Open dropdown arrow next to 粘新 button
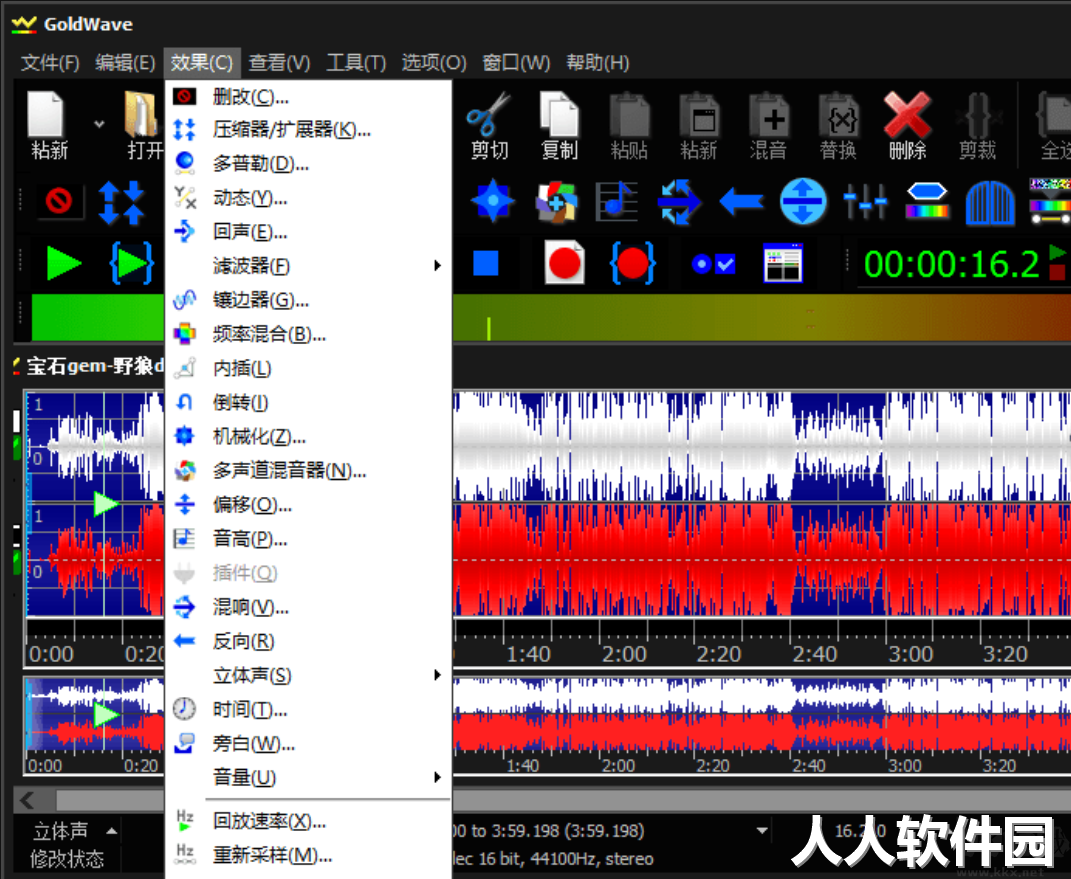1071x879 pixels. [99, 124]
